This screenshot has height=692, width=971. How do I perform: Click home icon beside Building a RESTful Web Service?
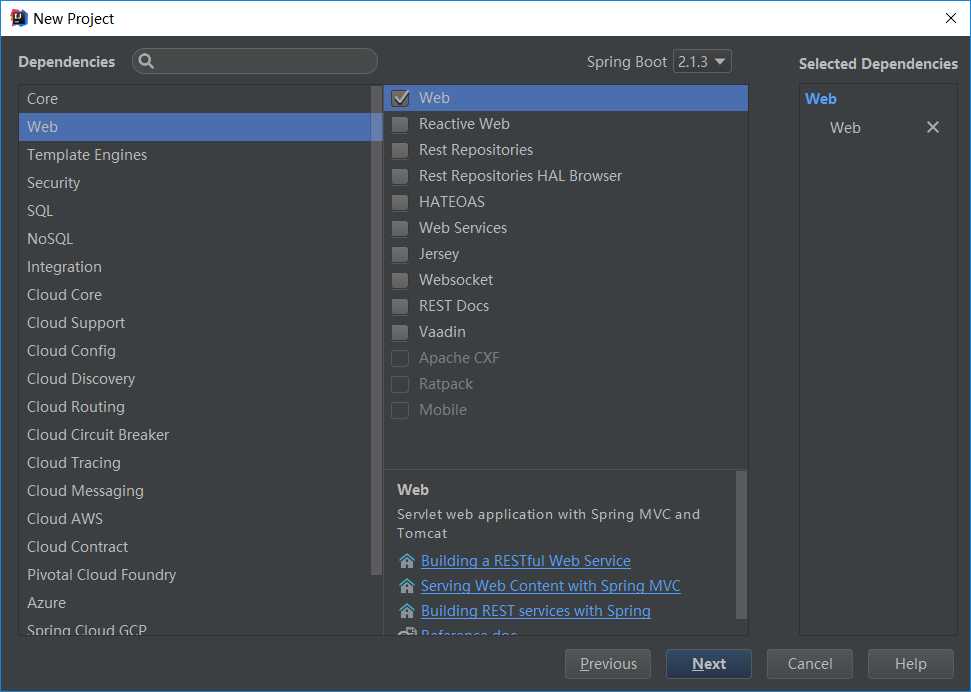point(407,561)
